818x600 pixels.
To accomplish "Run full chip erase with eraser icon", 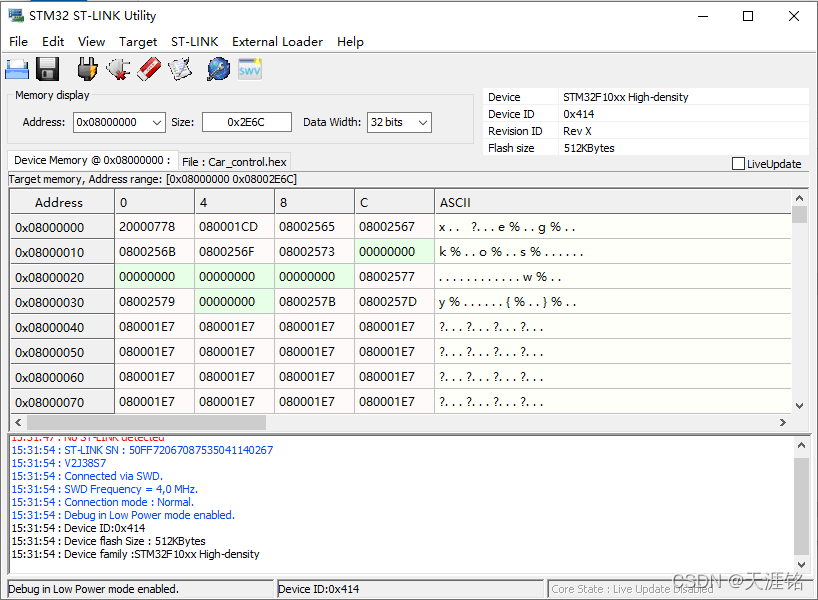I will pyautogui.click(x=149, y=69).
